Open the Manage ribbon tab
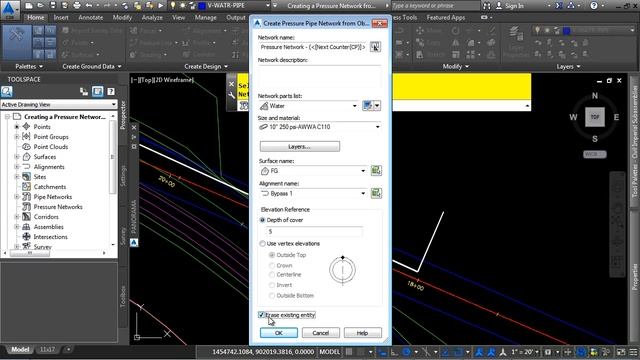This screenshot has height=360, width=640. click(205, 18)
